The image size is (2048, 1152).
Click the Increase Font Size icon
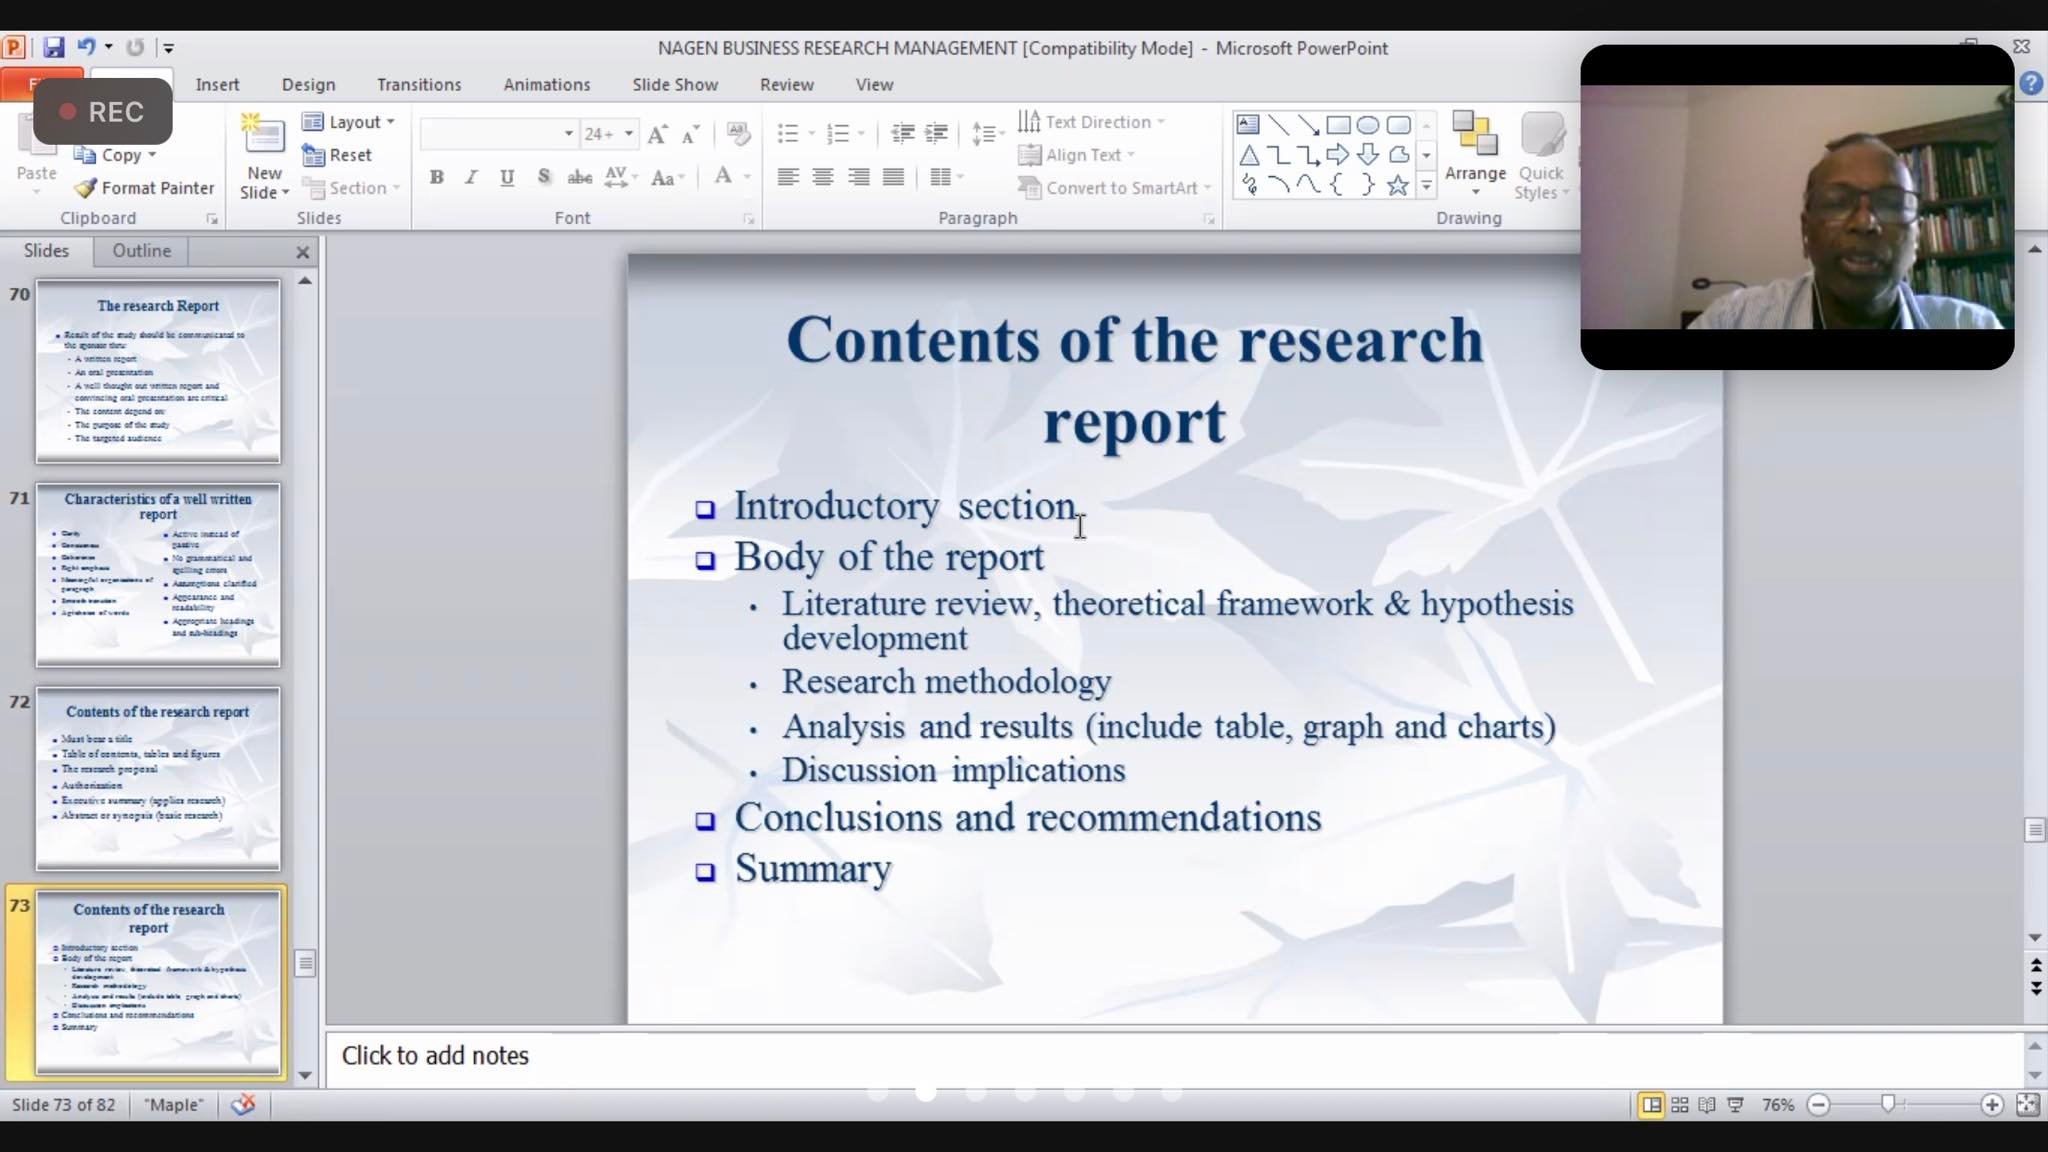point(657,134)
